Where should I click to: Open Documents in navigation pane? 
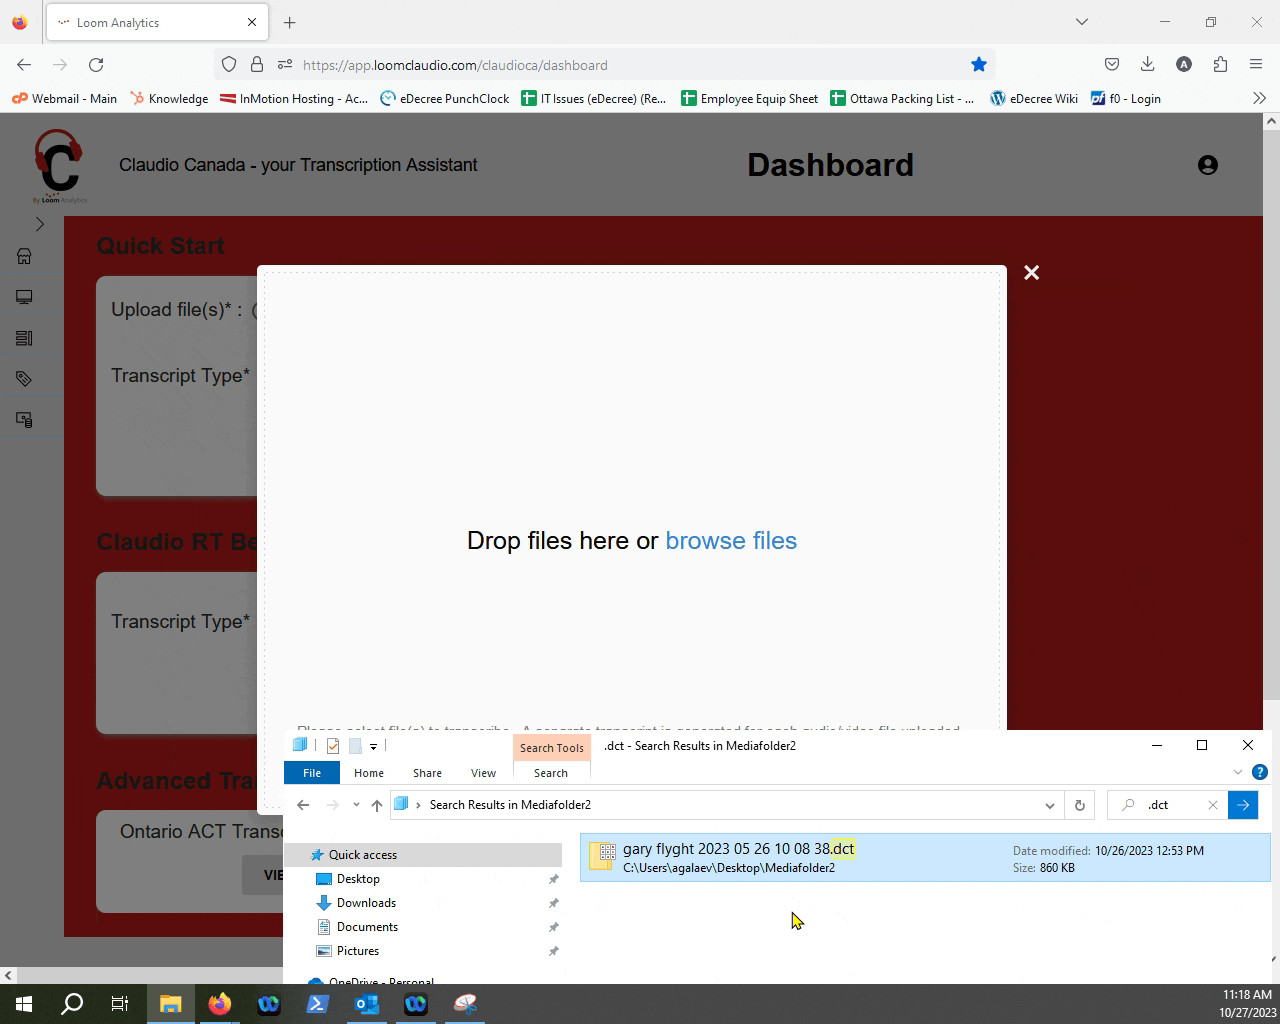point(367,927)
